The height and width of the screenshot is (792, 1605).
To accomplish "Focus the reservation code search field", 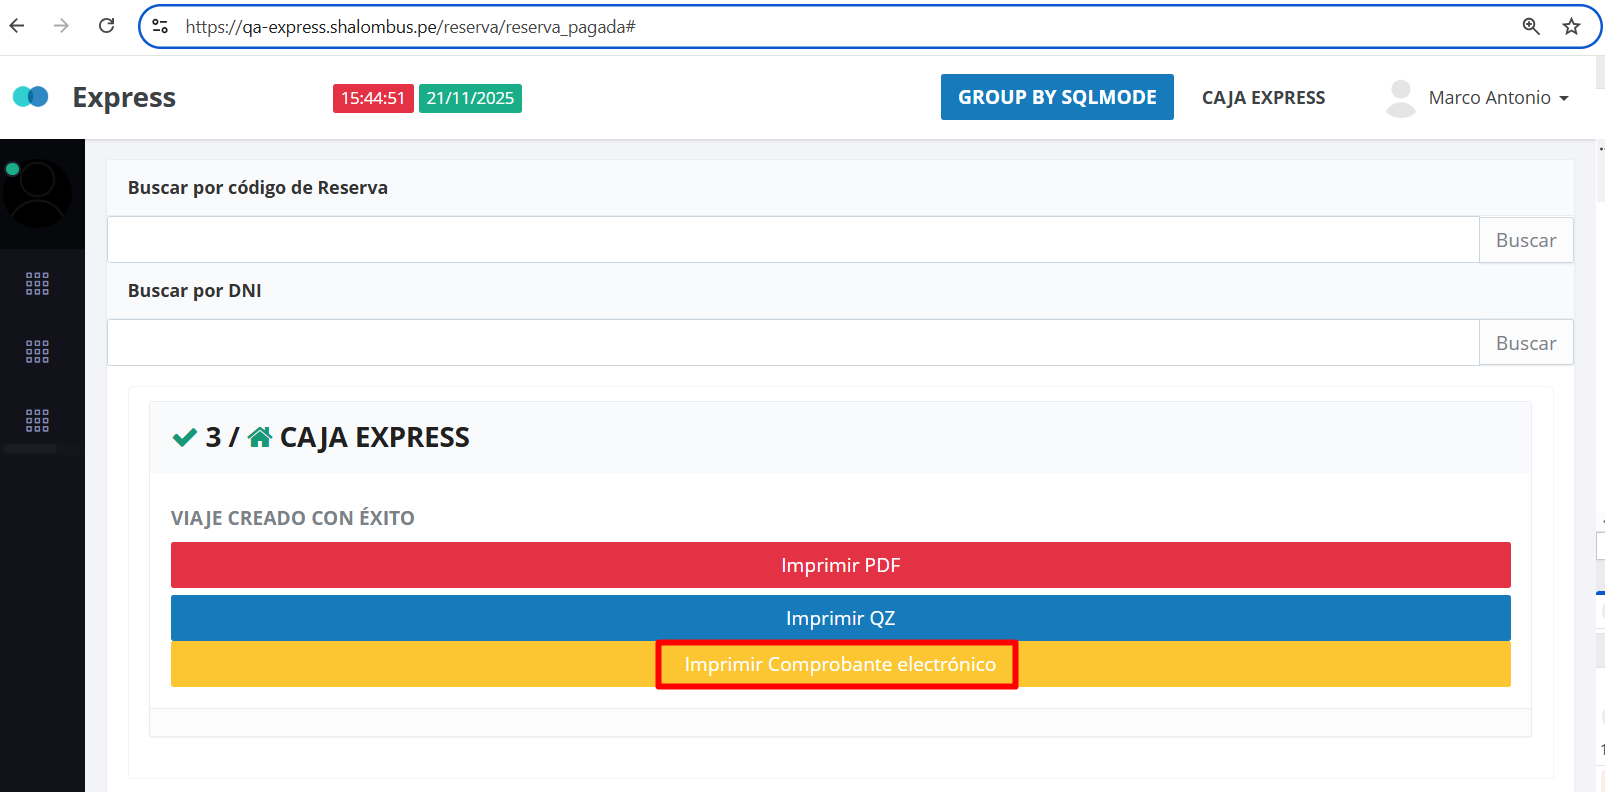I will click(792, 240).
